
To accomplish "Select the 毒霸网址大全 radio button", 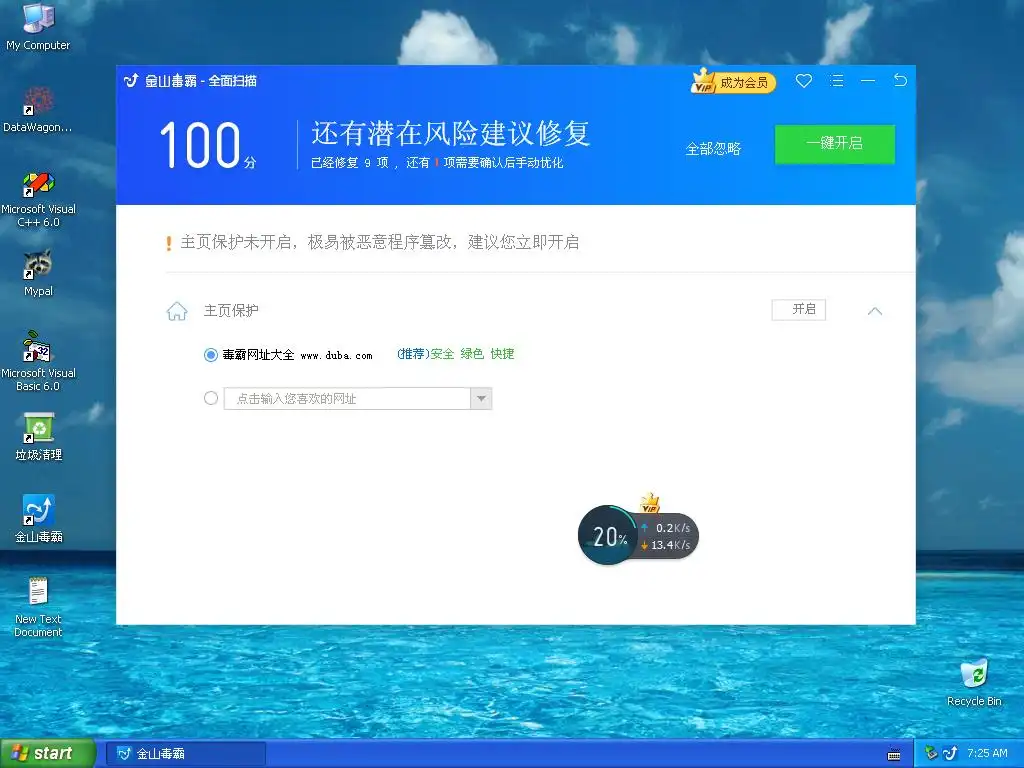I will click(x=210, y=355).
